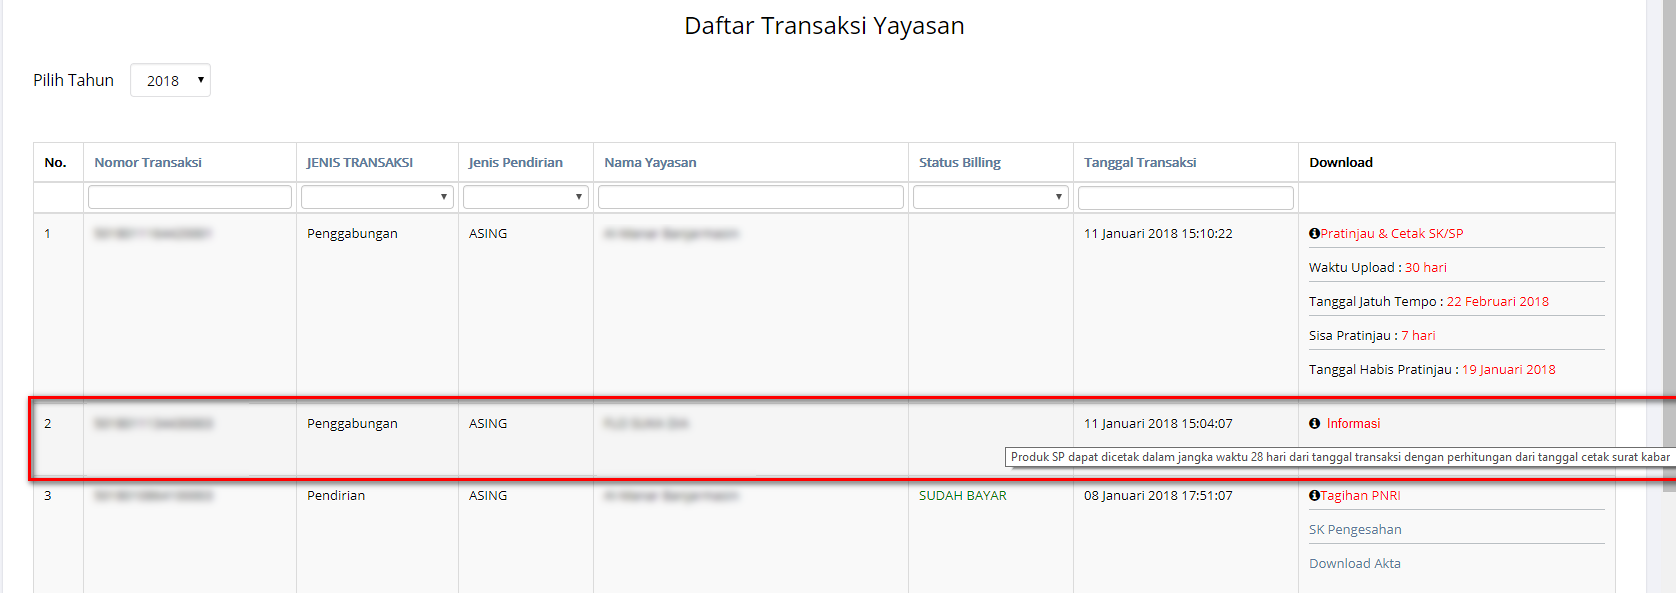Click the Nomor Transaksi filter input
1676x593 pixels.
[190, 198]
